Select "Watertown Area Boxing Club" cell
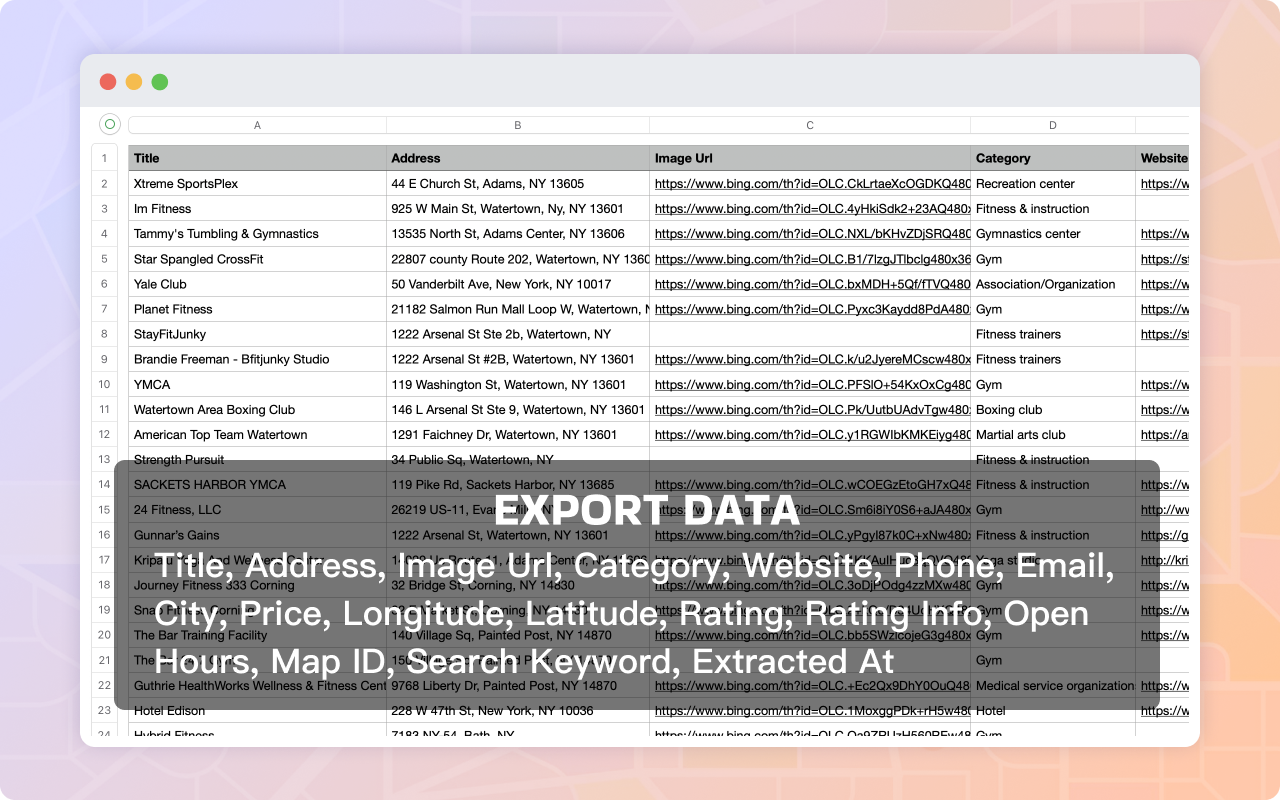This screenshot has width=1280, height=800. 257,409
